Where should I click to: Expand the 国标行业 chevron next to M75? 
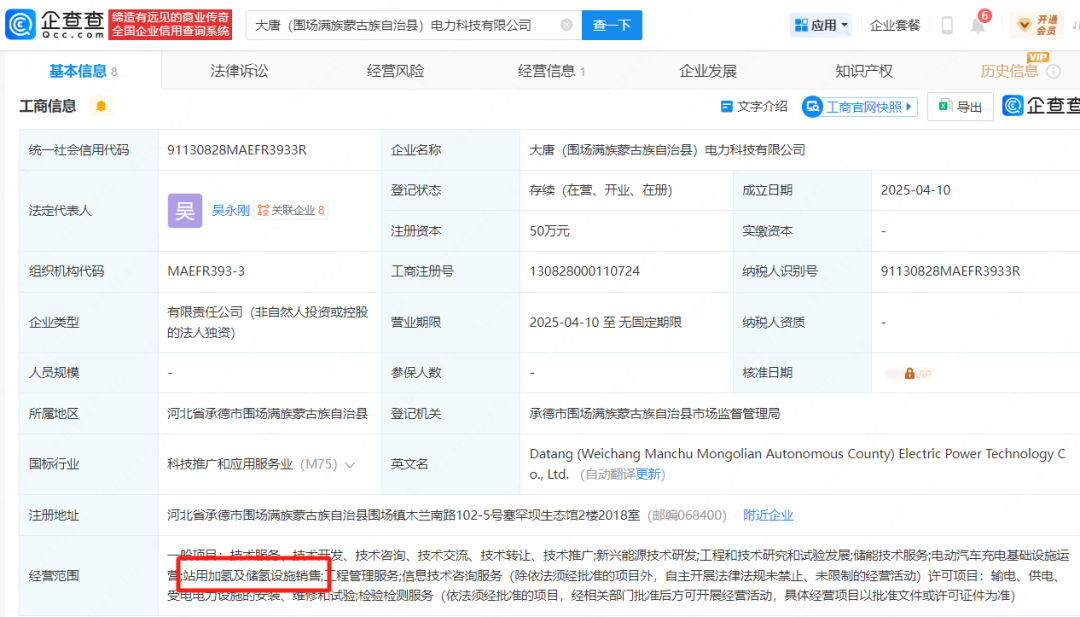(x=350, y=466)
